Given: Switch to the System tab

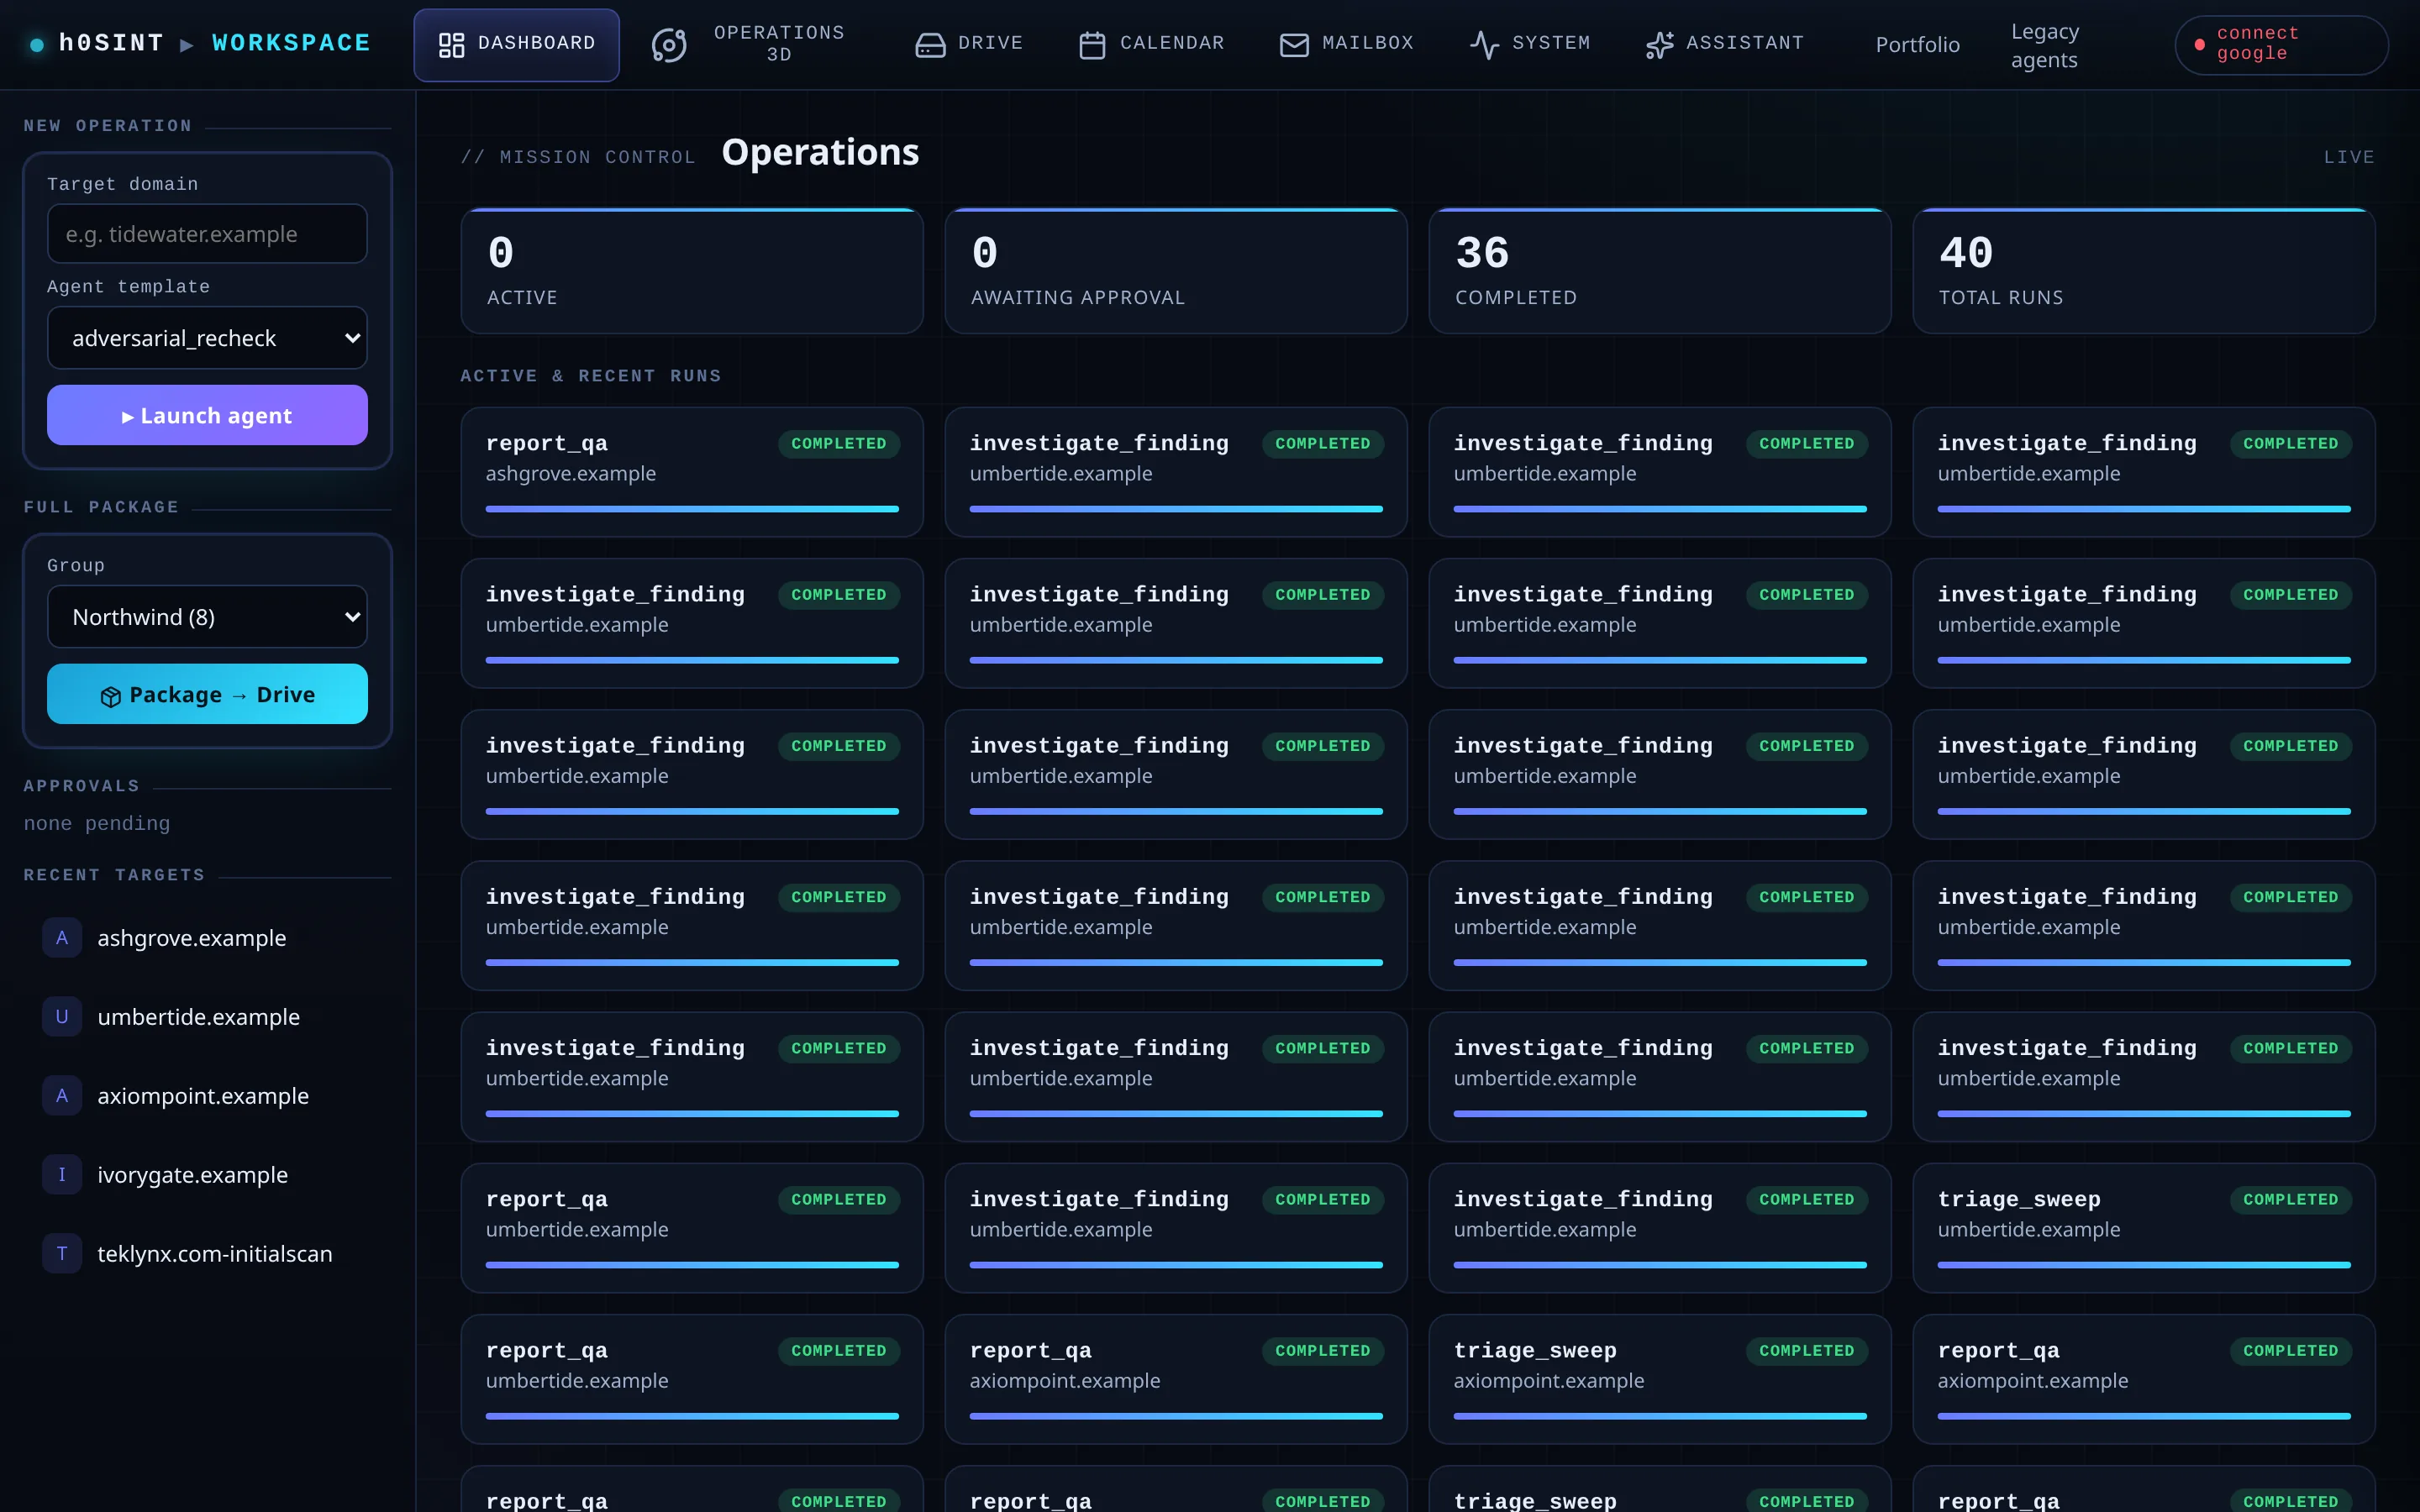Looking at the screenshot, I should pyautogui.click(x=1530, y=44).
